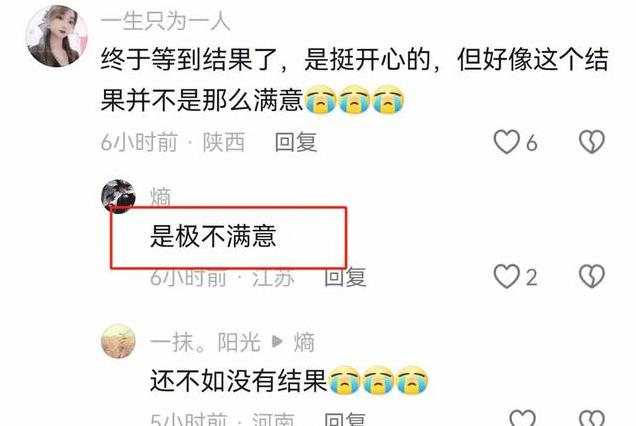Open replied-to user 熵 after arrow
This screenshot has width=636, height=426.
coord(304,342)
